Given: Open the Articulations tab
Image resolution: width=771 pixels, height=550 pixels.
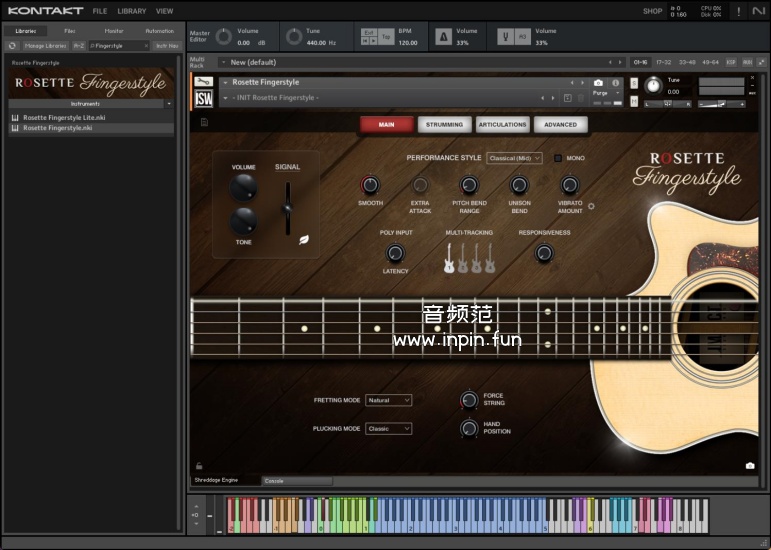Looking at the screenshot, I should point(502,125).
